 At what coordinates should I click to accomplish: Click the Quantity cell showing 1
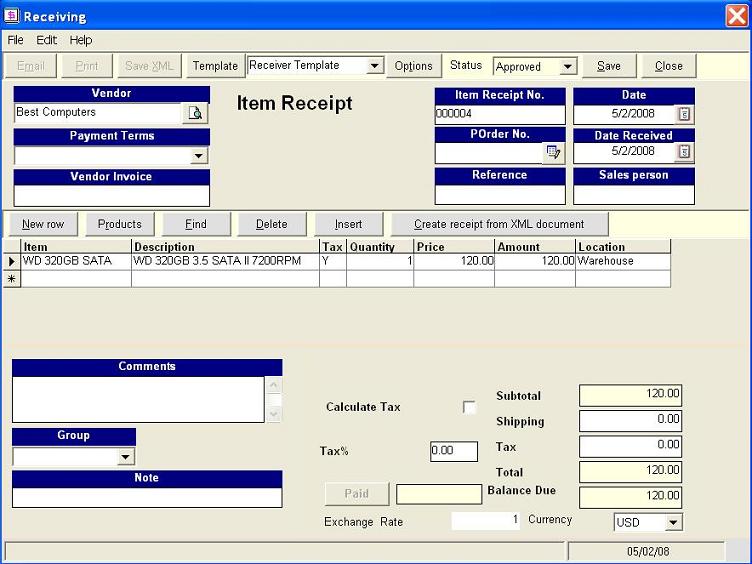pyautogui.click(x=380, y=261)
